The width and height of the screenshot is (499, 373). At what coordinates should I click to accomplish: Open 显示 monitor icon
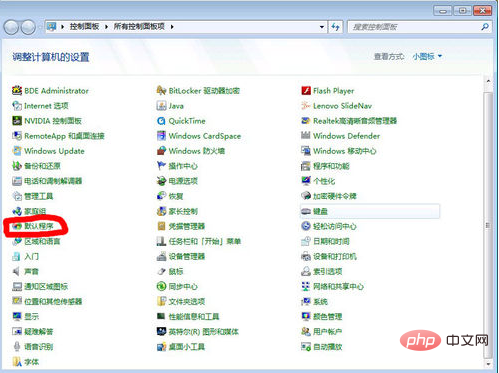tap(17, 316)
